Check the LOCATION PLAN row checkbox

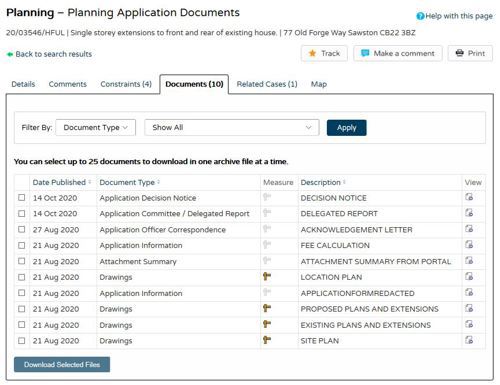[22, 277]
